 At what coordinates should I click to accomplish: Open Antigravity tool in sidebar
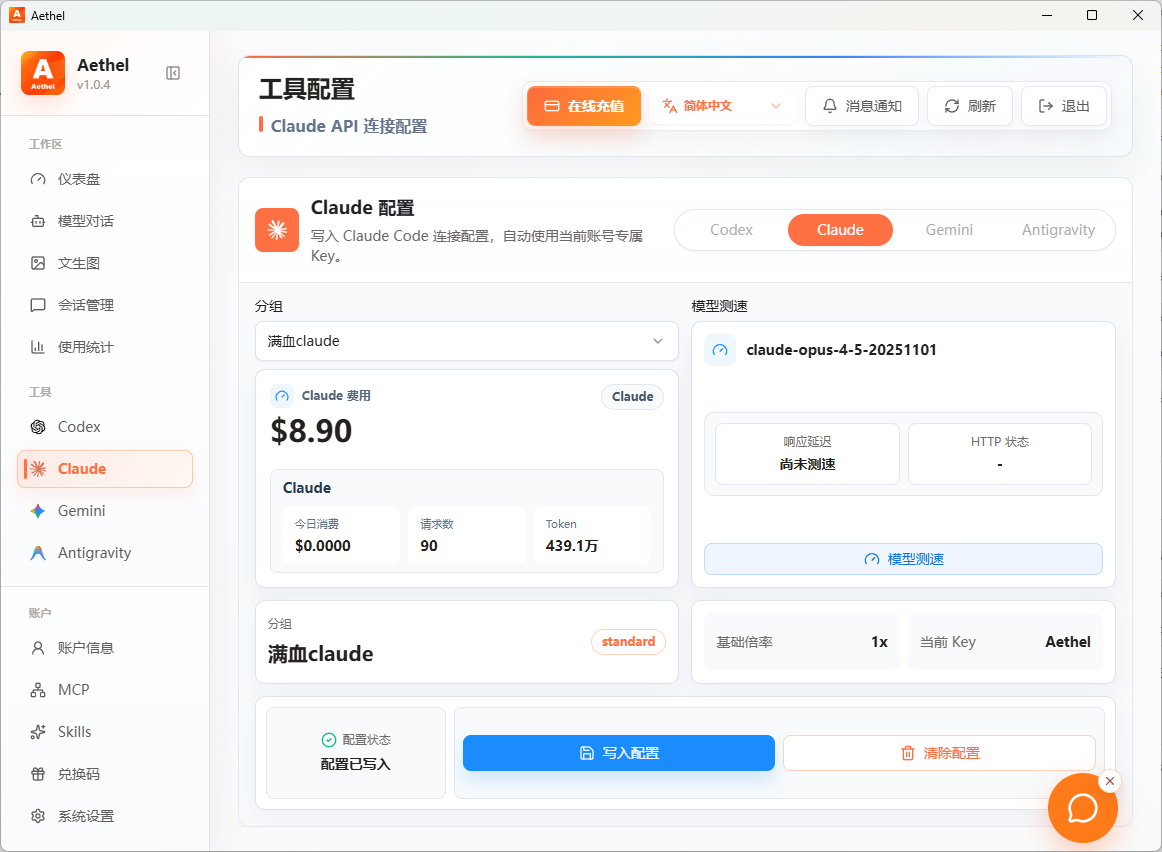tap(104, 553)
